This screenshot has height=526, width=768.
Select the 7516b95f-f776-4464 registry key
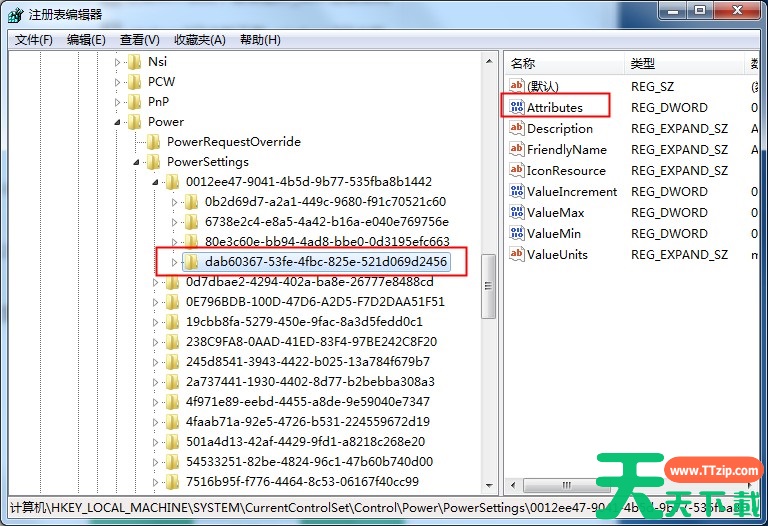click(x=302, y=481)
